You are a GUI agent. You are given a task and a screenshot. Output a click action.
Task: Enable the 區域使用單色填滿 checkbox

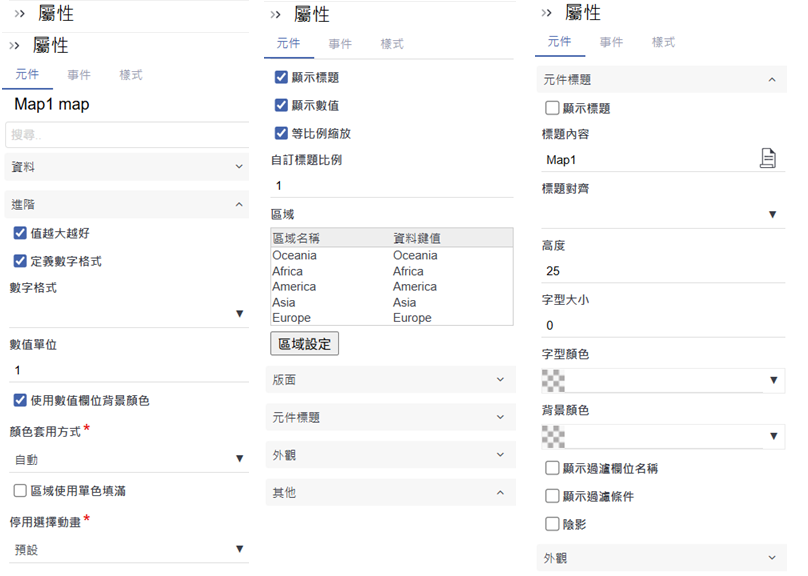click(x=20, y=491)
